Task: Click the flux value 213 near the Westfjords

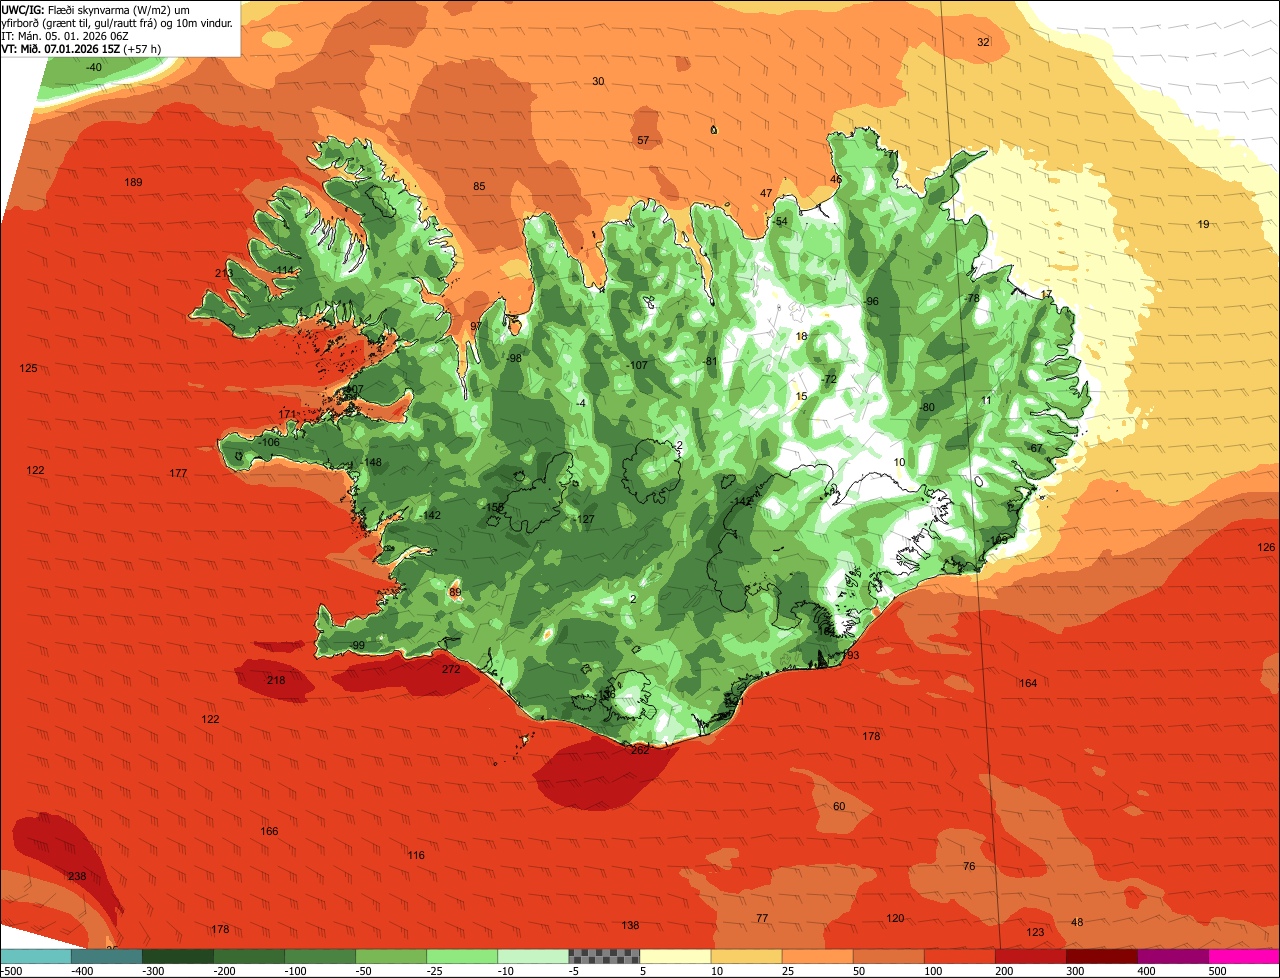Action: coord(224,273)
